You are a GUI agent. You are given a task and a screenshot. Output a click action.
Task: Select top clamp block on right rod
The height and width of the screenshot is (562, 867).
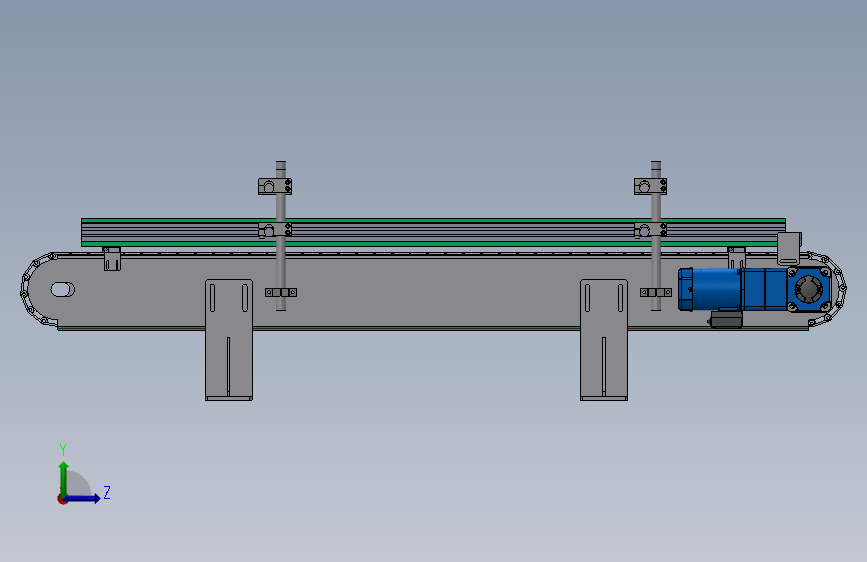[650, 186]
